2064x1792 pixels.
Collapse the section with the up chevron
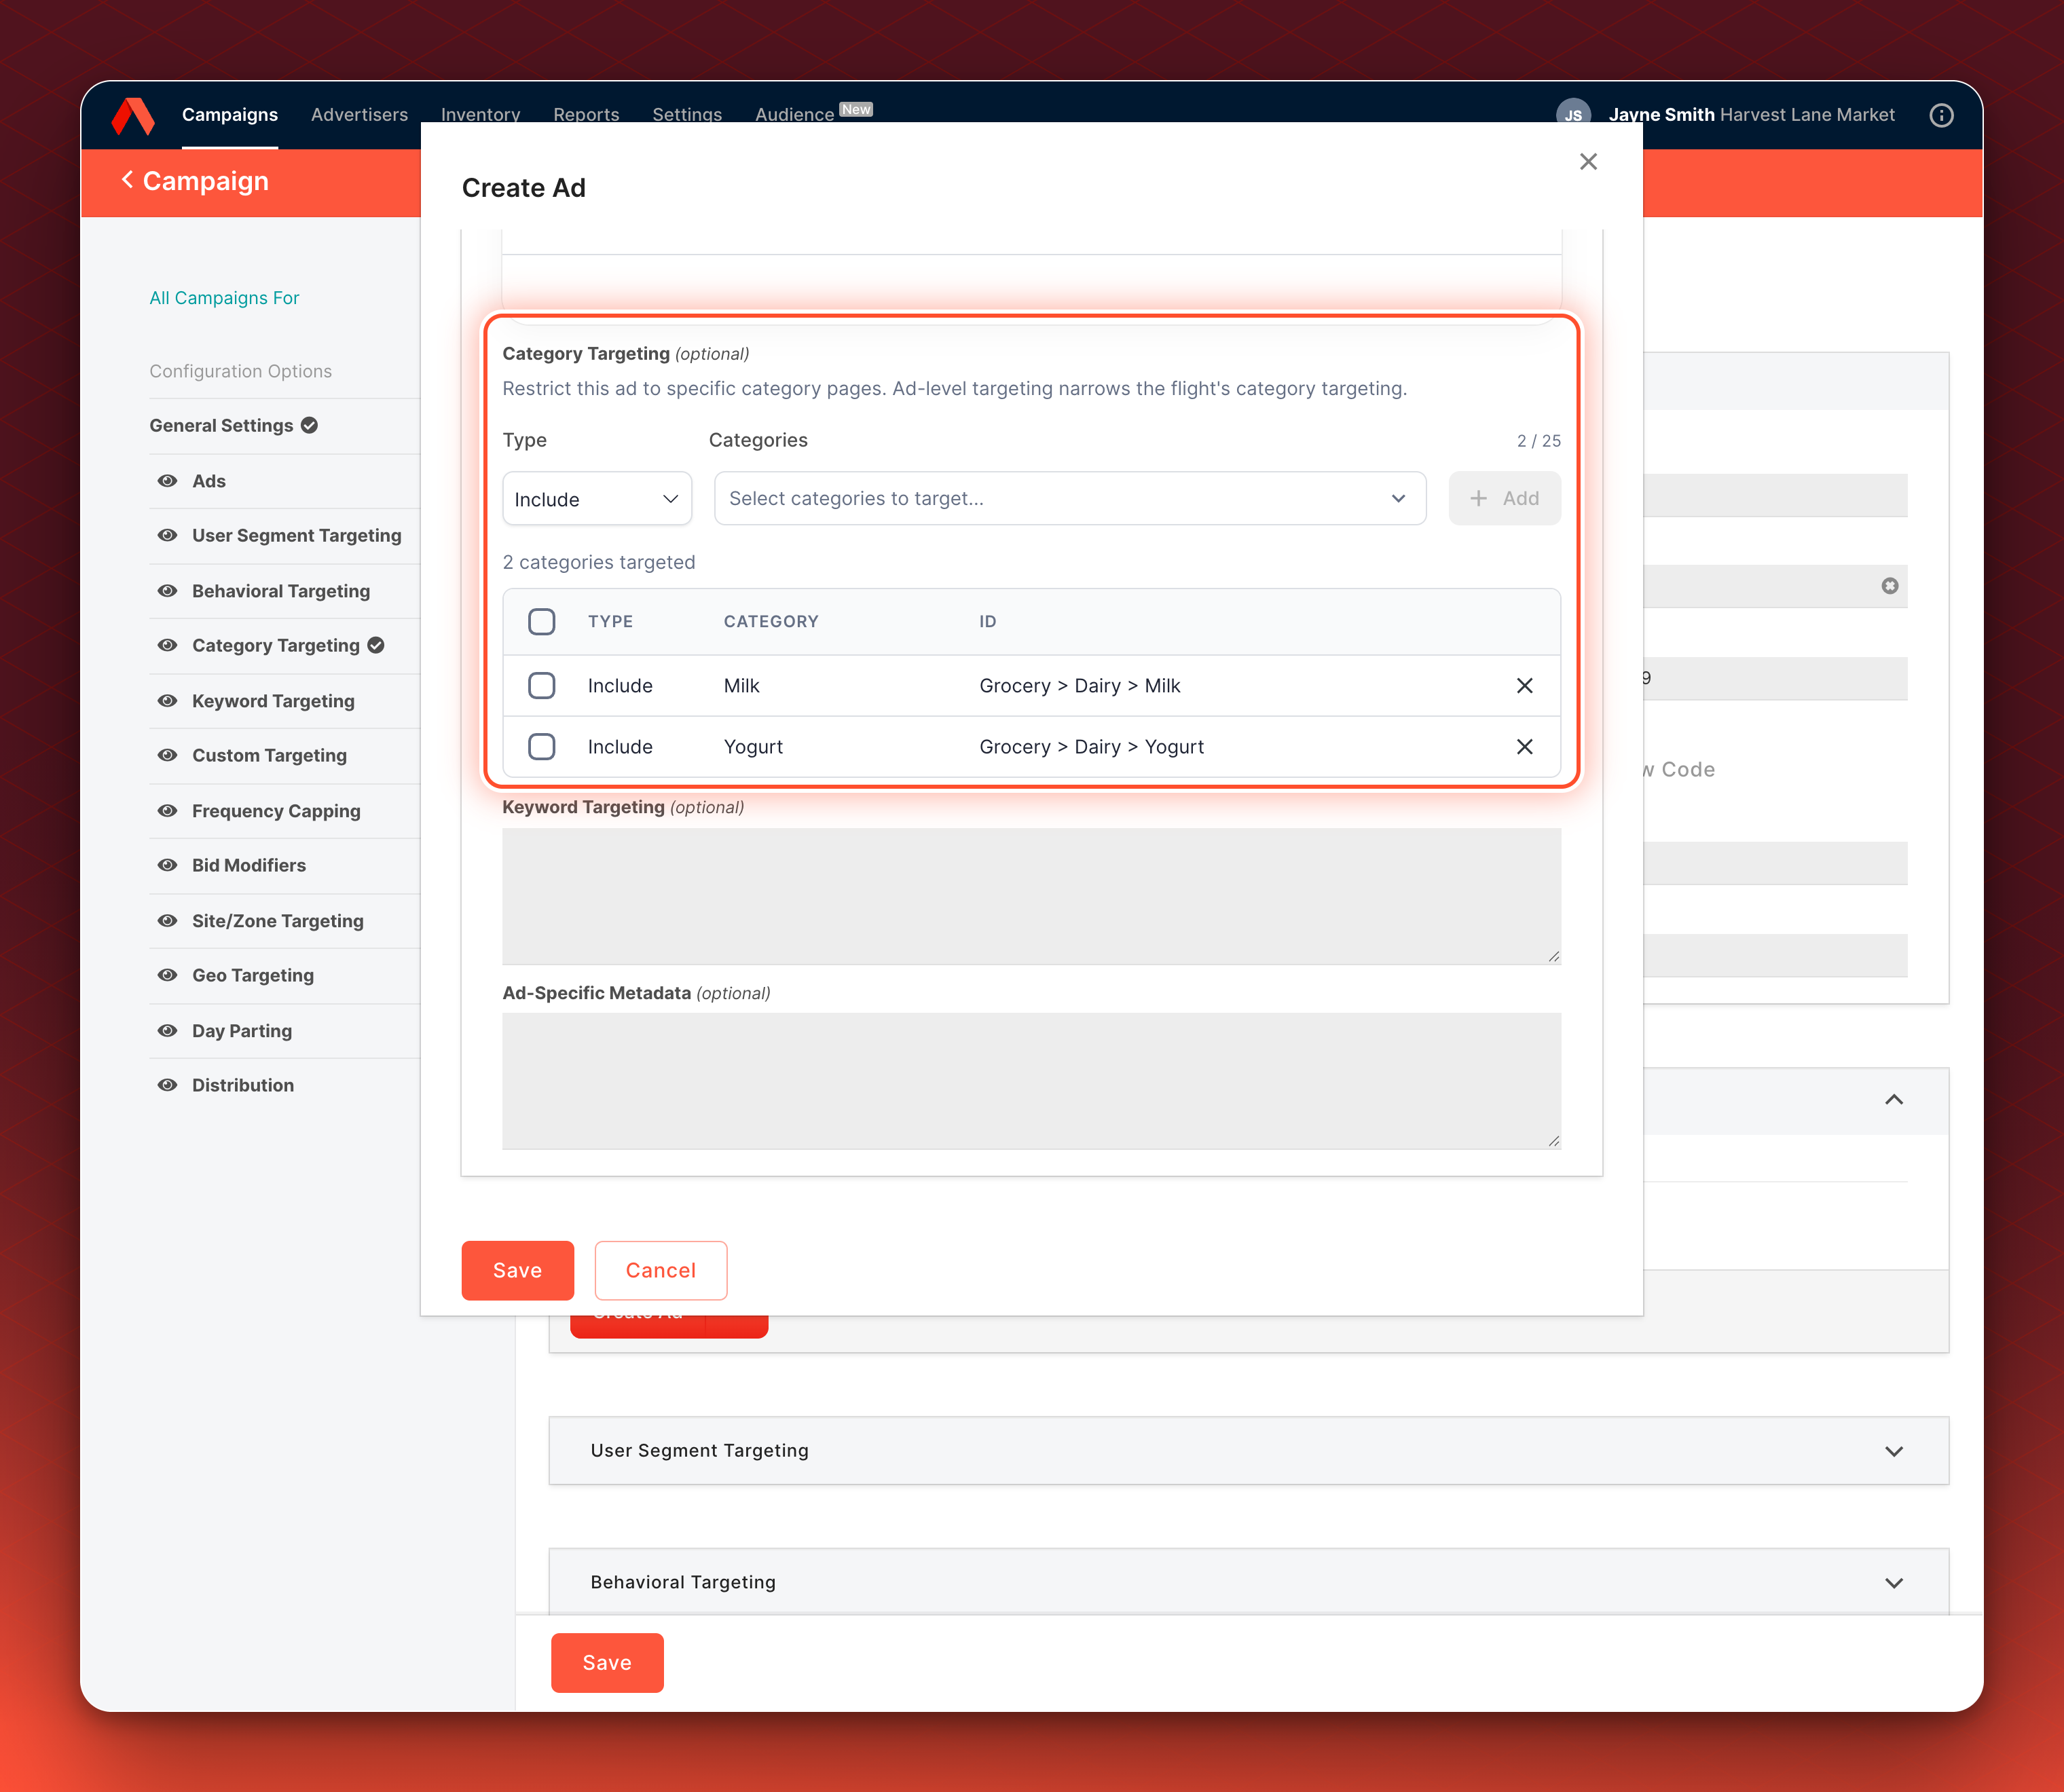[1893, 1100]
